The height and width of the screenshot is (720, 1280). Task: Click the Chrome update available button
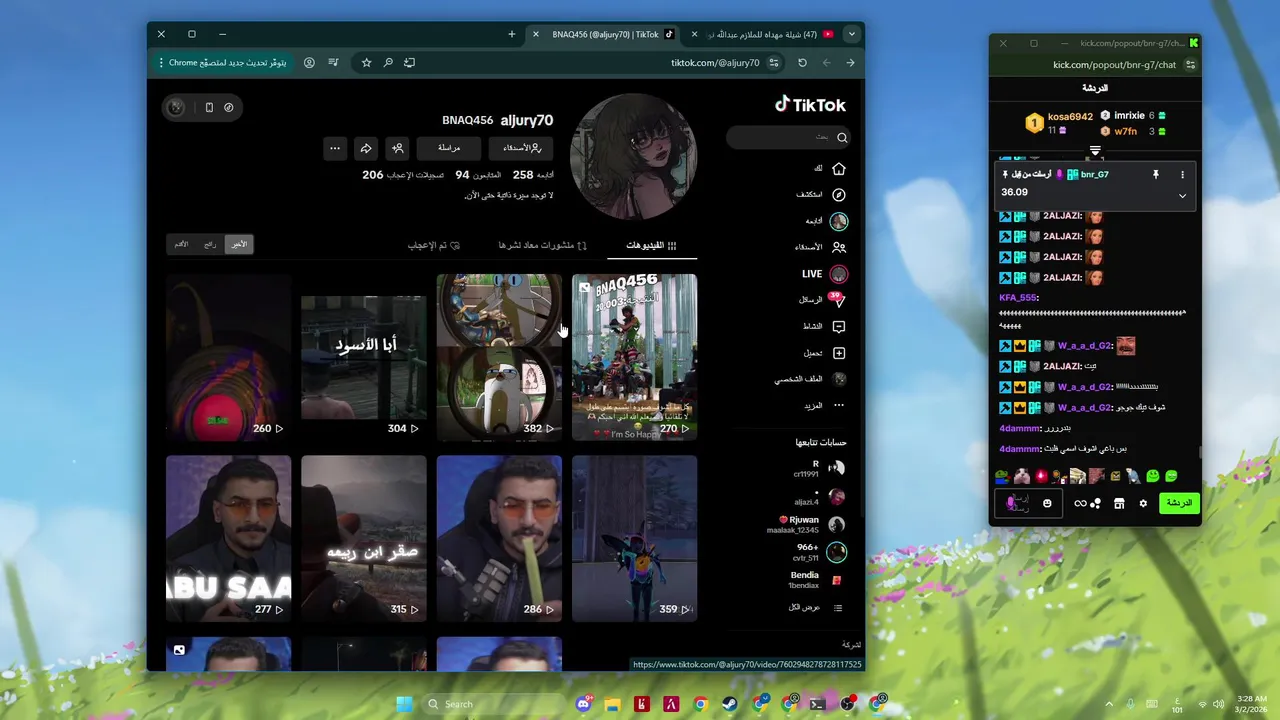coord(222,62)
